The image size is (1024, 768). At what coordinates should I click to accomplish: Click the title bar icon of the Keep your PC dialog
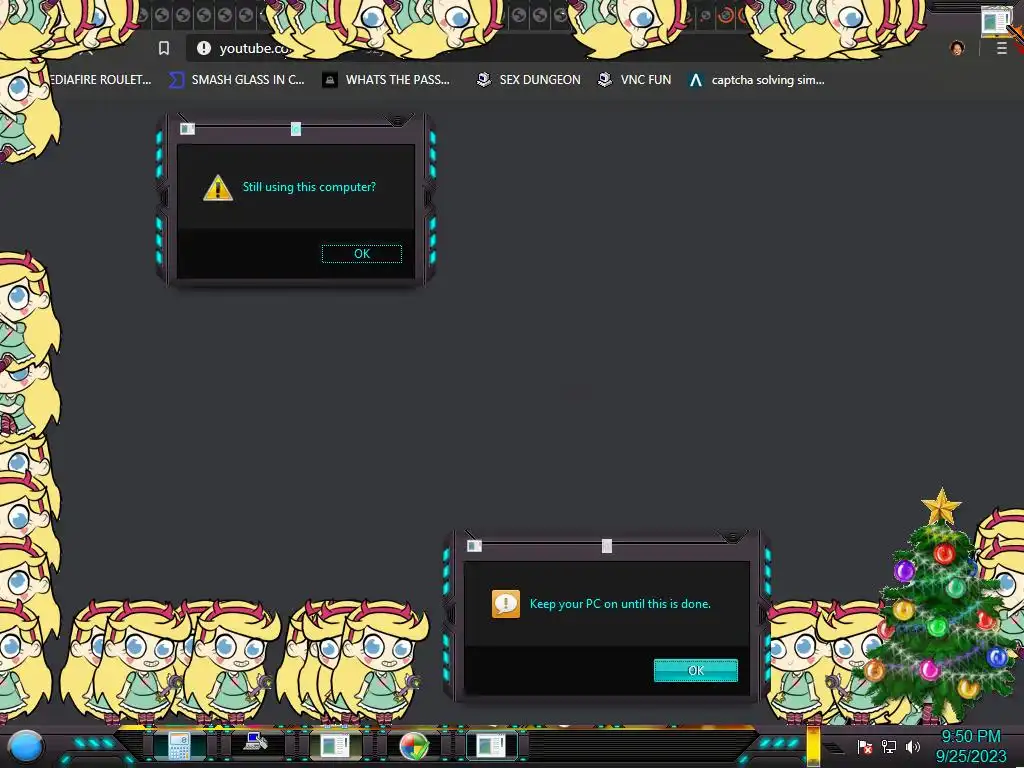(474, 546)
